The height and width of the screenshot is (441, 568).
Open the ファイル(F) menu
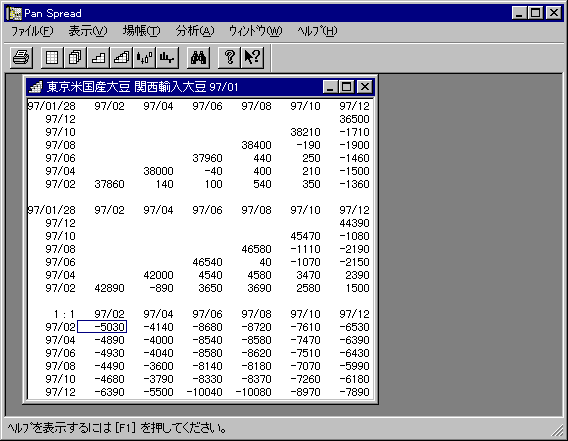coord(32,31)
